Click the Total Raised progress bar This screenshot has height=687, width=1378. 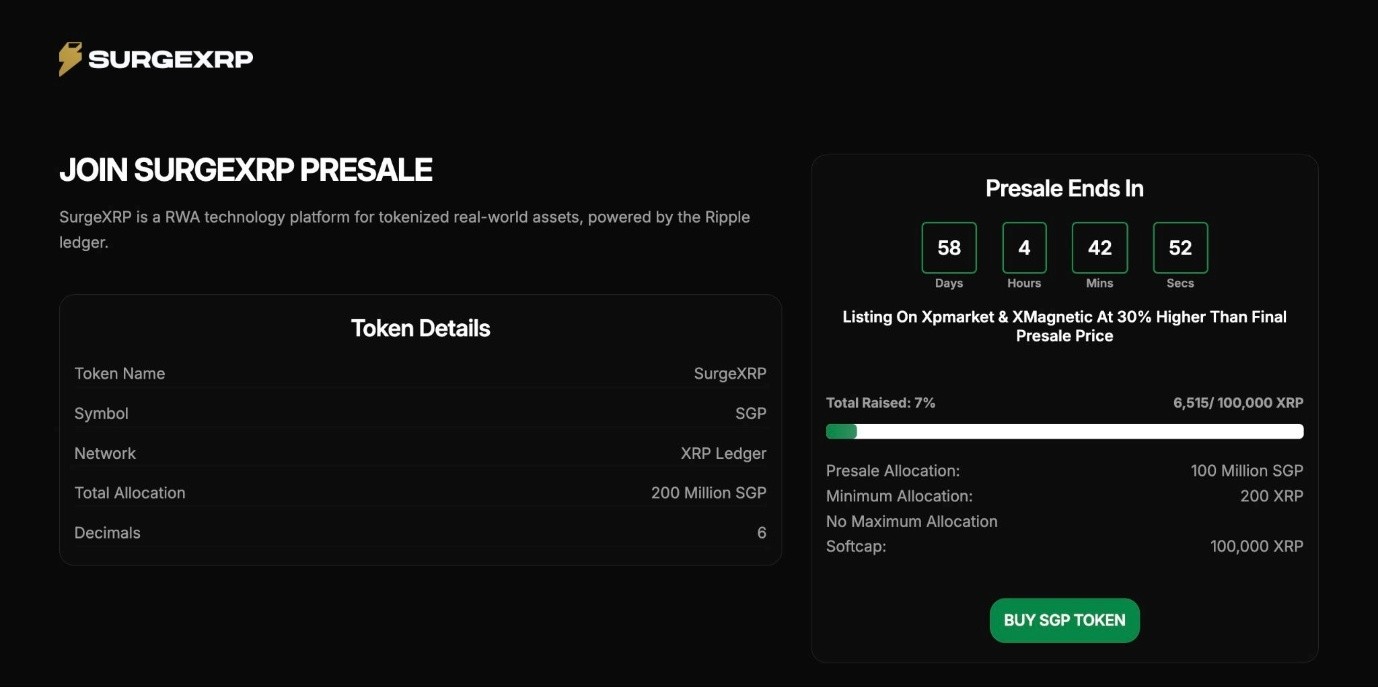click(1064, 431)
